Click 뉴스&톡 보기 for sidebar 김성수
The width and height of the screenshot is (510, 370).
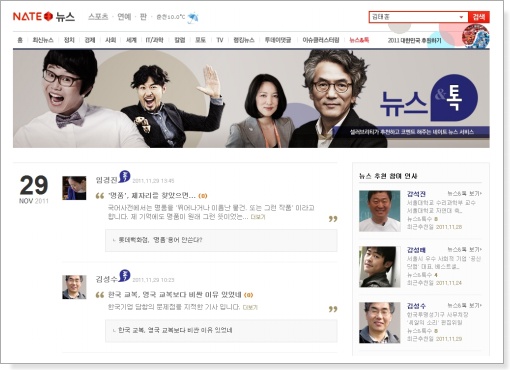click(464, 305)
